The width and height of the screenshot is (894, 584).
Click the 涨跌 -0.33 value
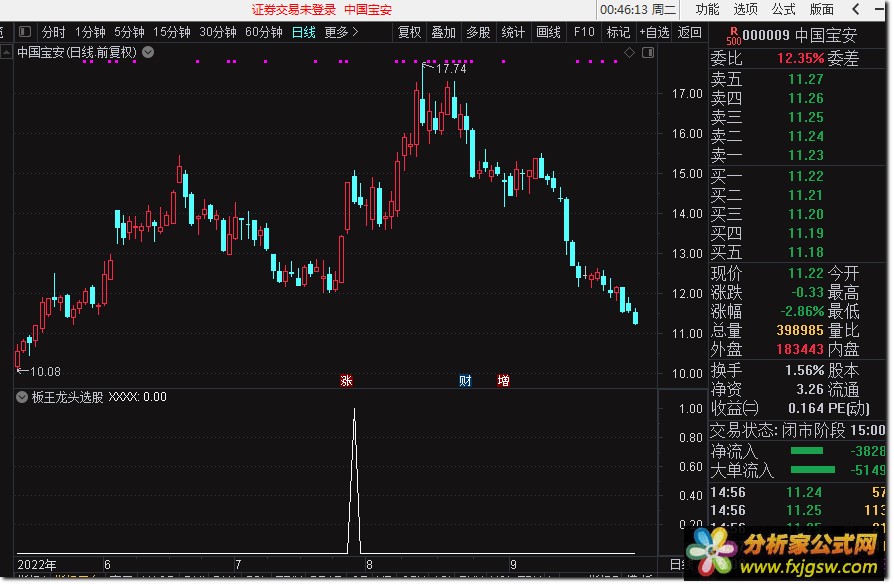807,293
